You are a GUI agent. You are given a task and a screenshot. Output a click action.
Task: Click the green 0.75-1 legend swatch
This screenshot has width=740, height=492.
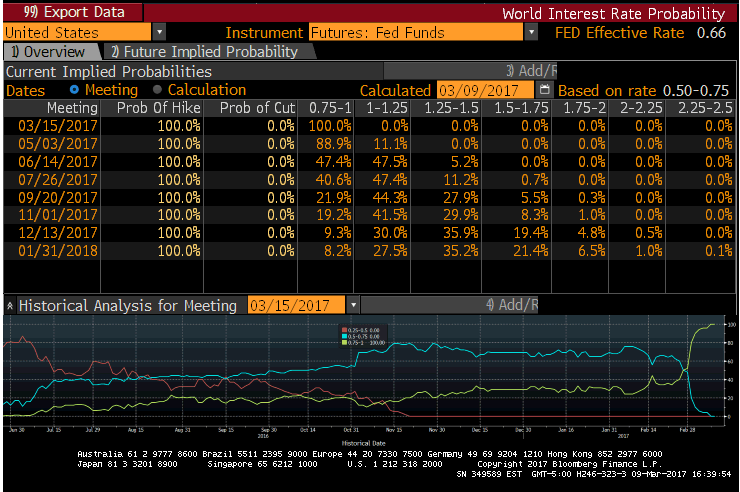[344, 342]
